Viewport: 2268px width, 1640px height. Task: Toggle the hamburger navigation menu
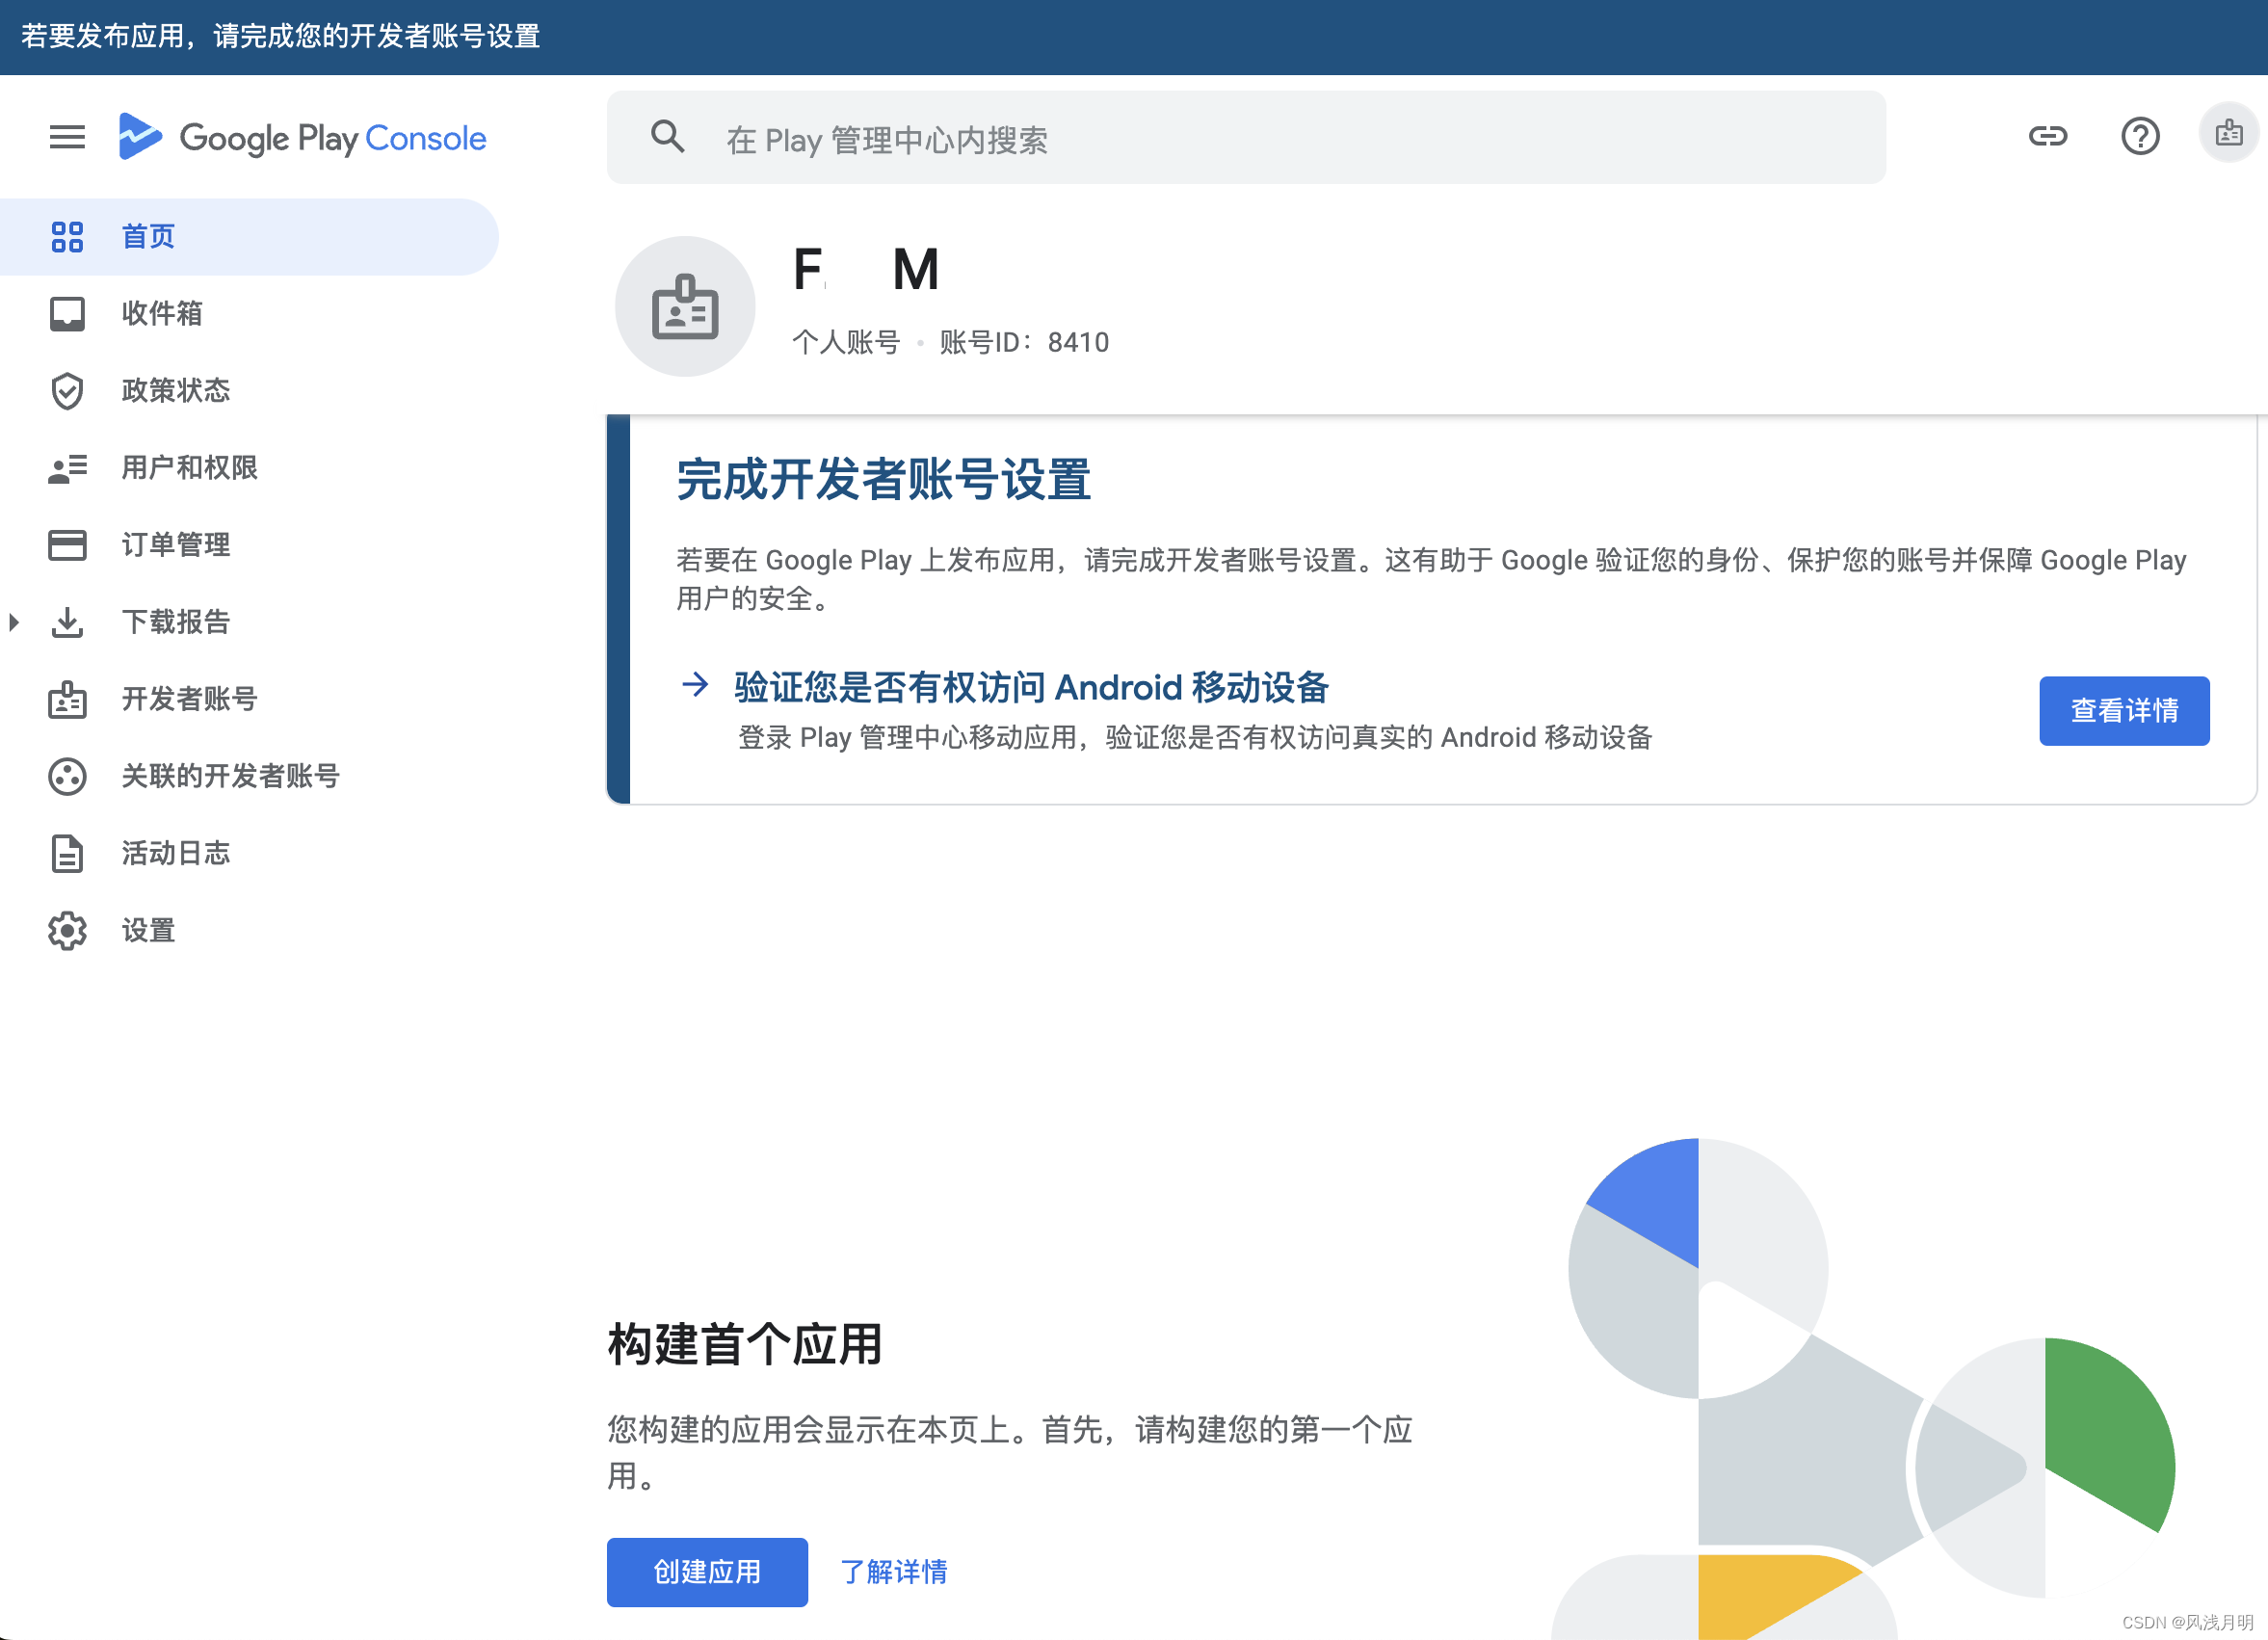(67, 137)
